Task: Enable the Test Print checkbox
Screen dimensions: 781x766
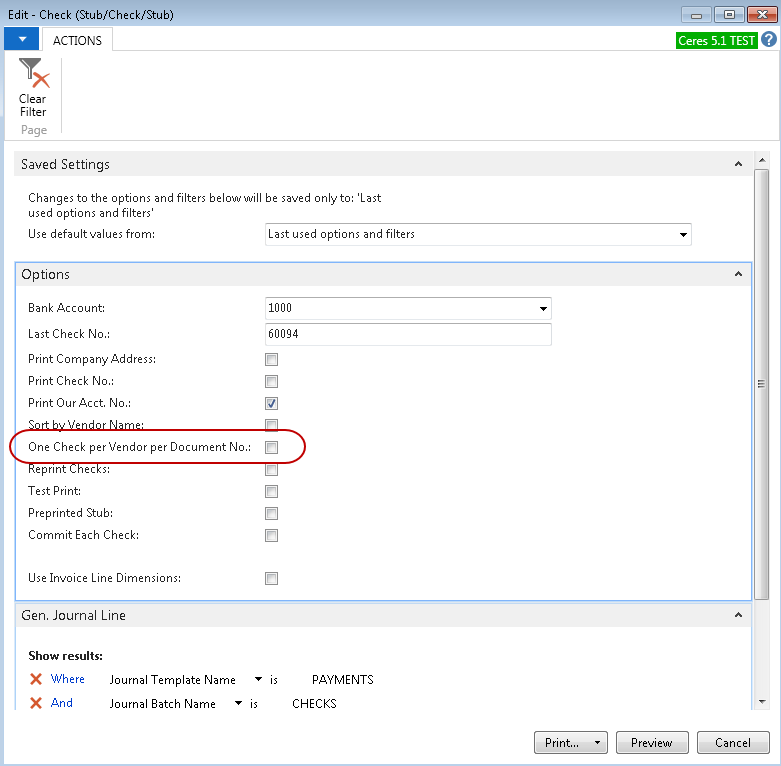Action: point(271,492)
